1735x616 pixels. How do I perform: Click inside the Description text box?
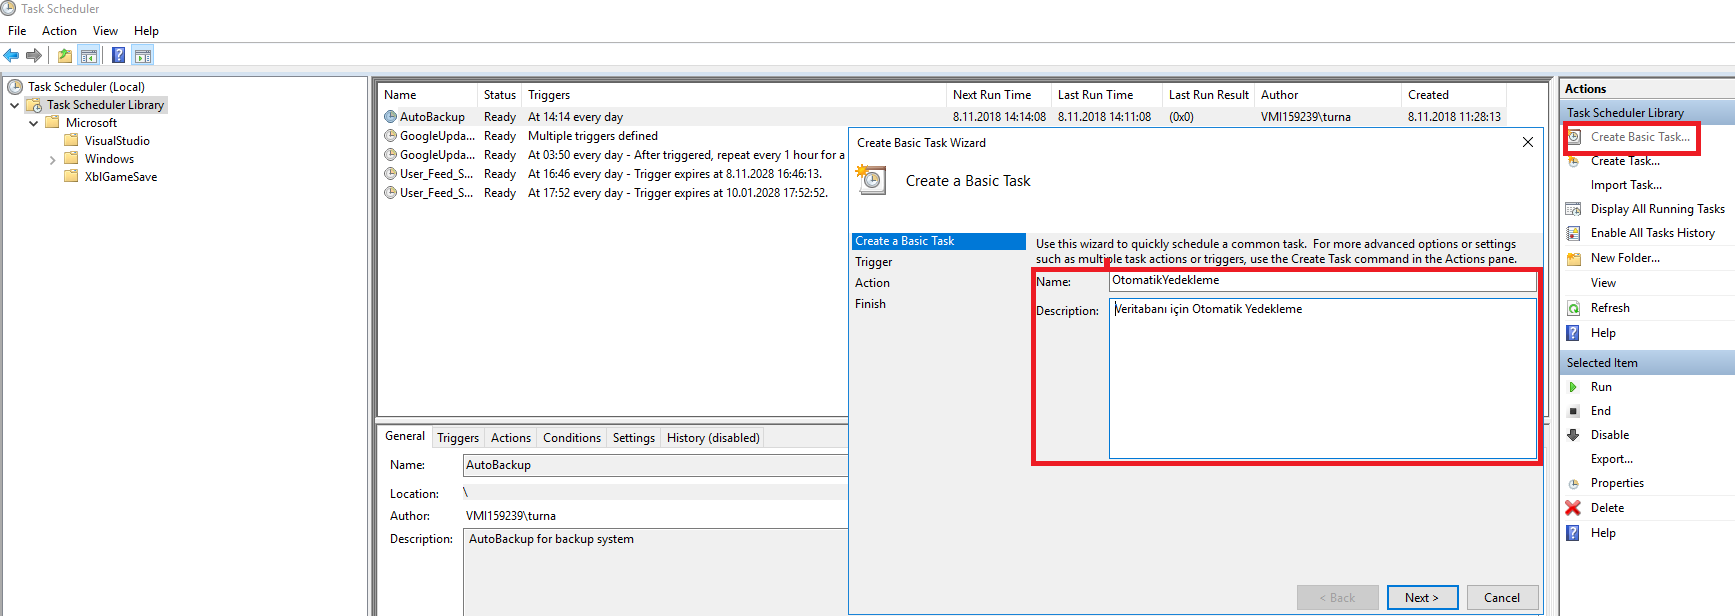point(1320,380)
